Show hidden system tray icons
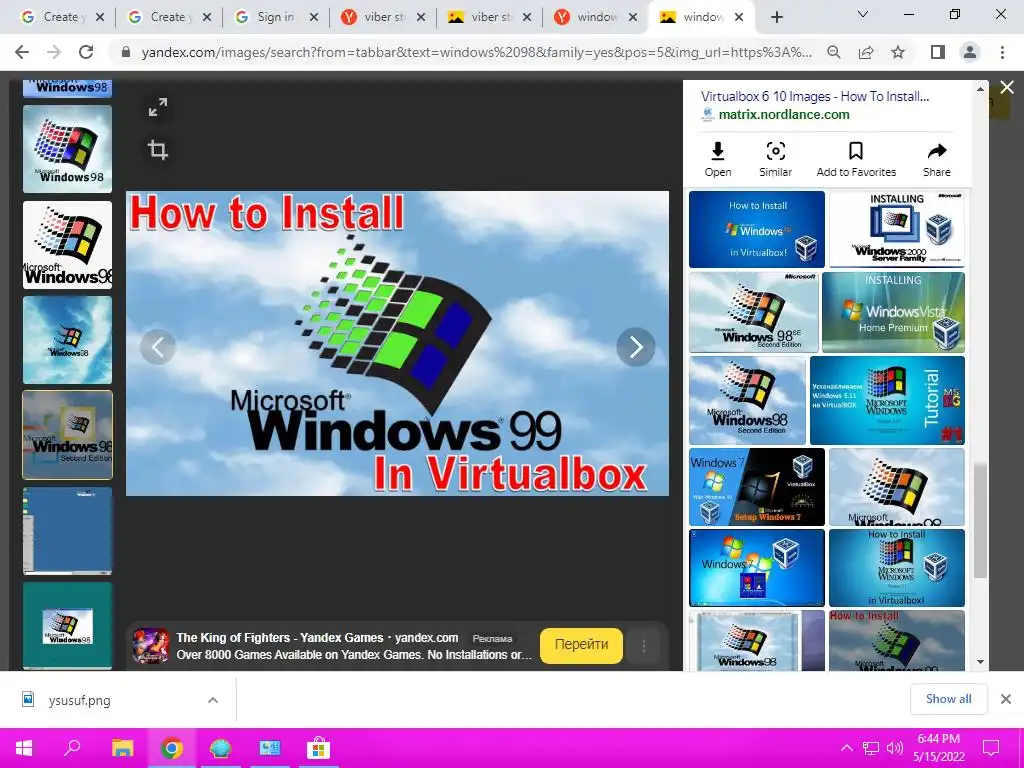 click(846, 748)
